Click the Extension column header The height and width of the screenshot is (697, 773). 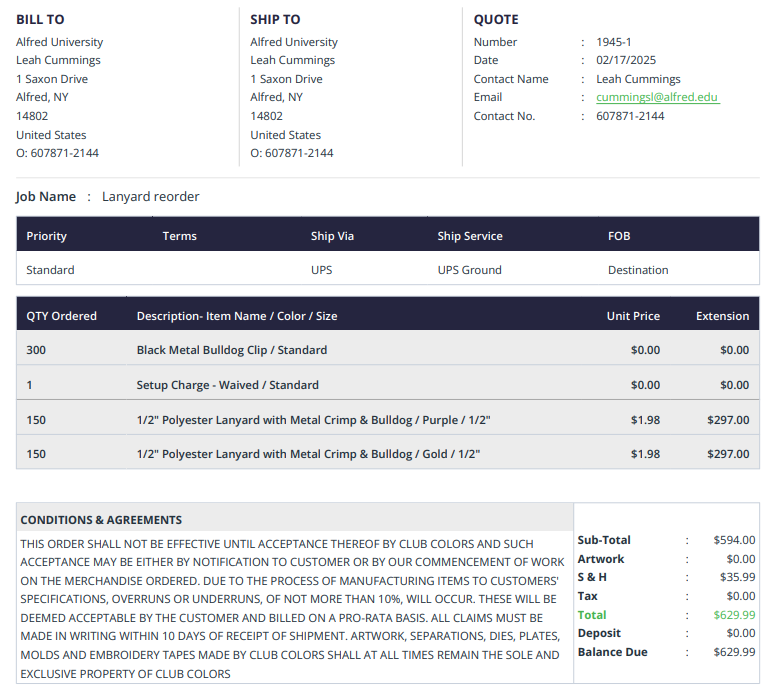(722, 316)
